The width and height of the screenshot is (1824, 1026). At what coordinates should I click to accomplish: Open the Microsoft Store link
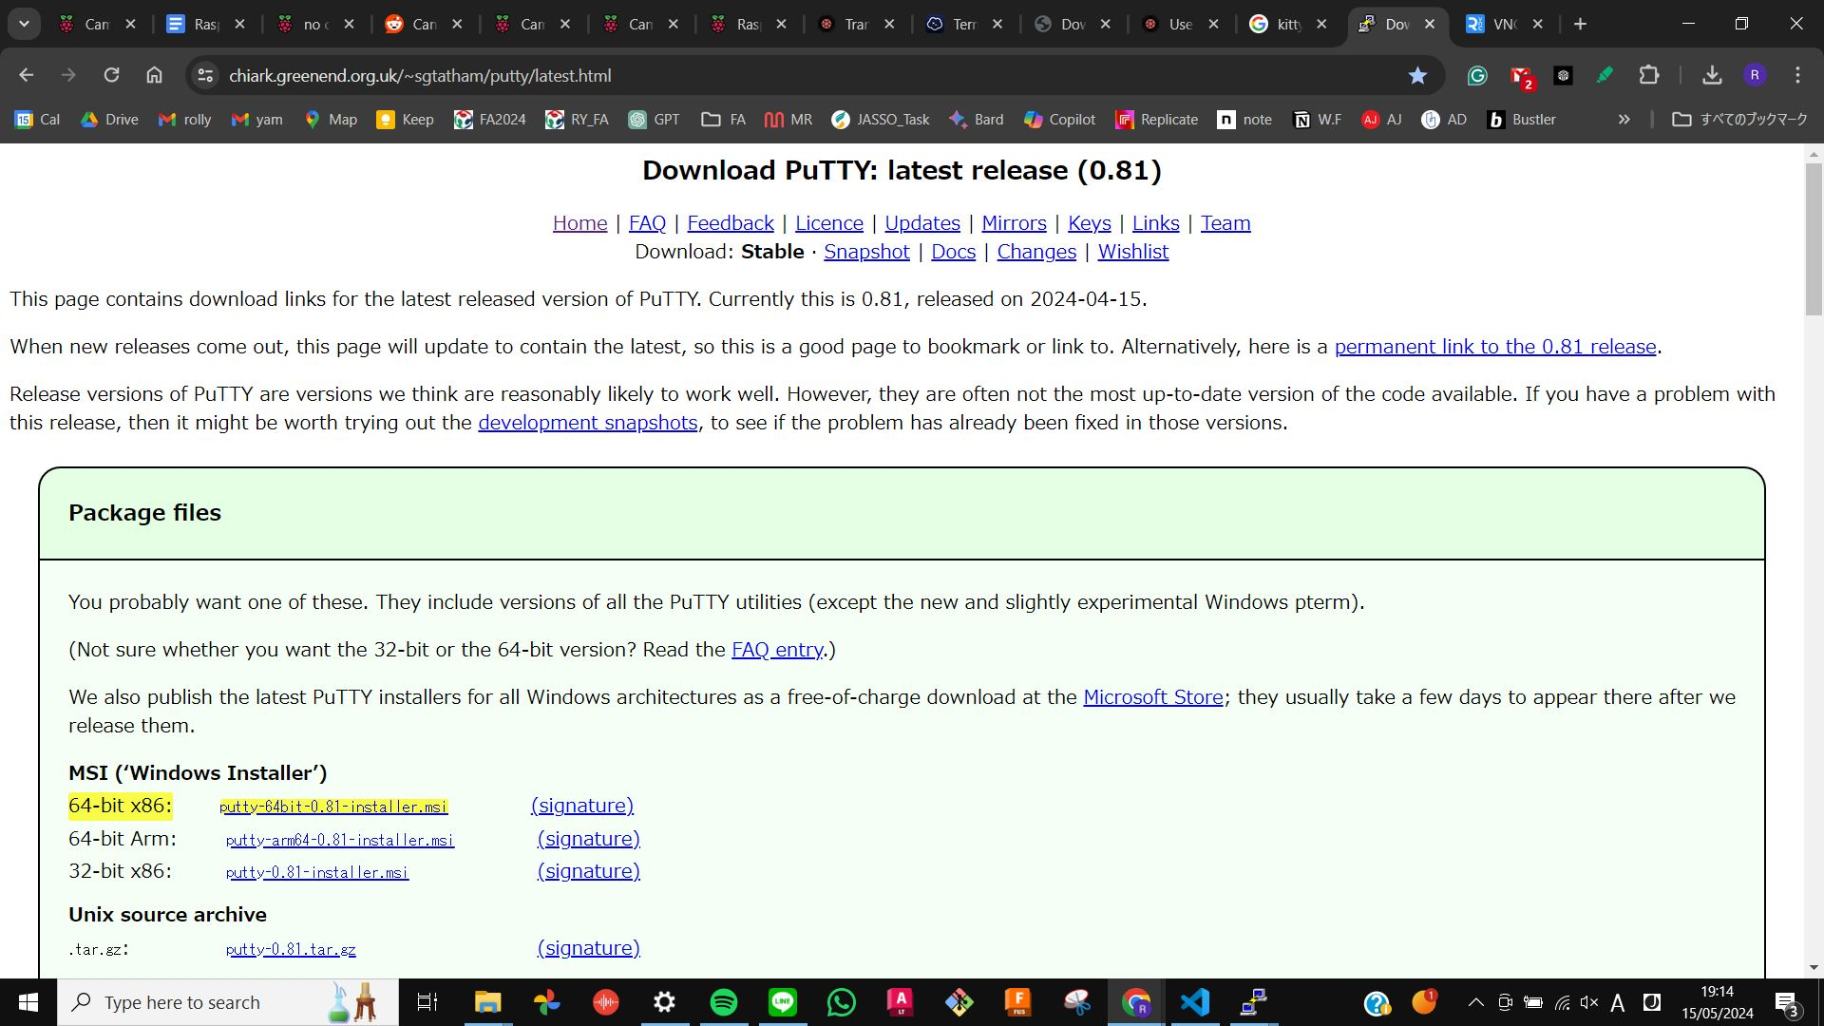tap(1153, 697)
